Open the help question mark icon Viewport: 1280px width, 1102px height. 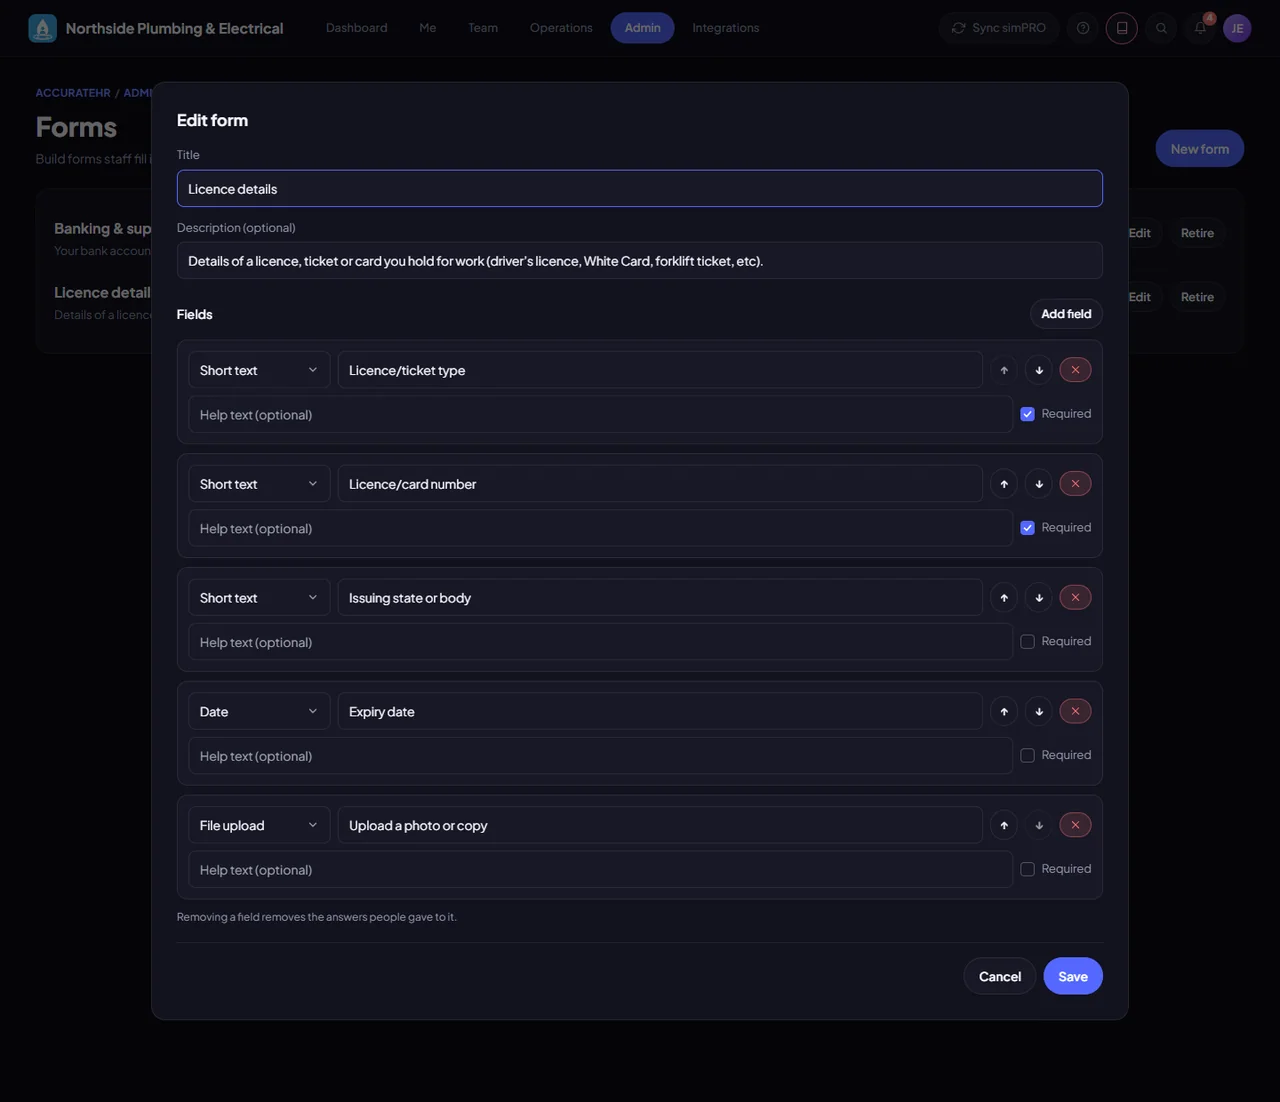[x=1083, y=28]
